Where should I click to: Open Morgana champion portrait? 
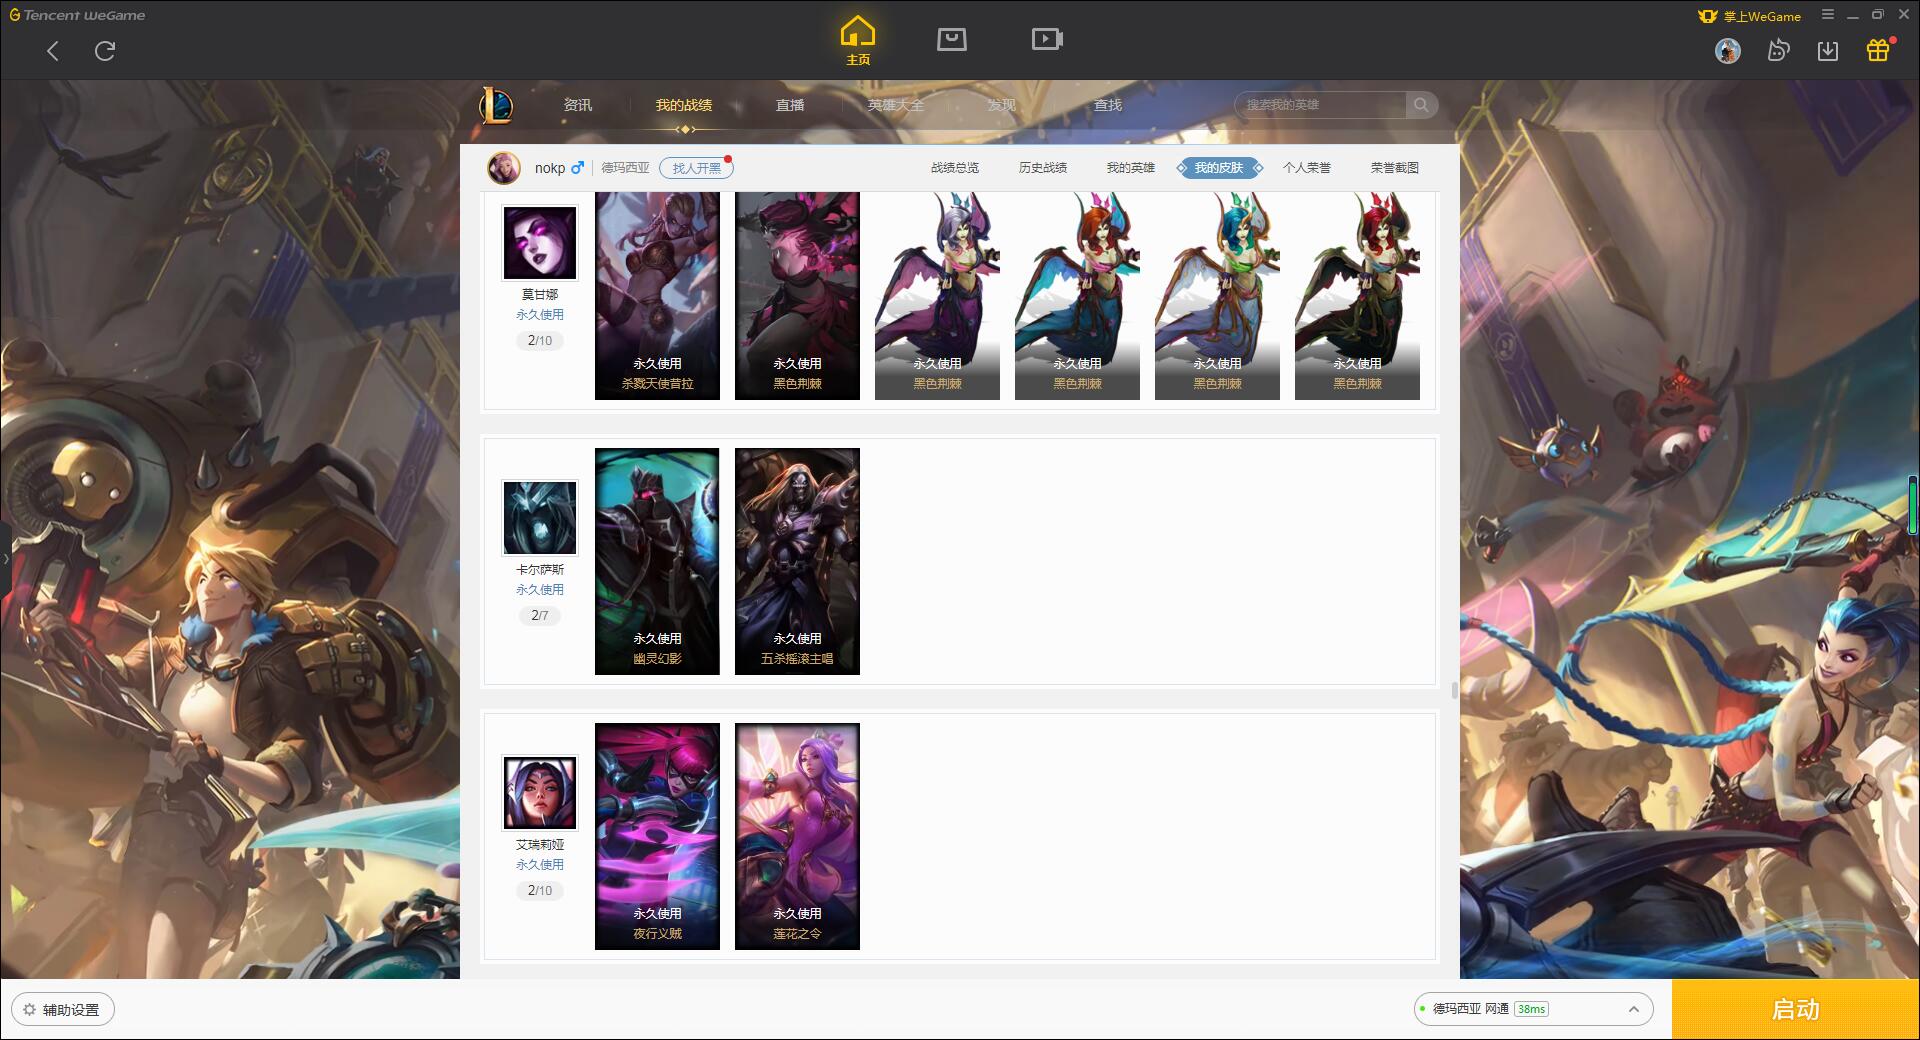point(540,243)
